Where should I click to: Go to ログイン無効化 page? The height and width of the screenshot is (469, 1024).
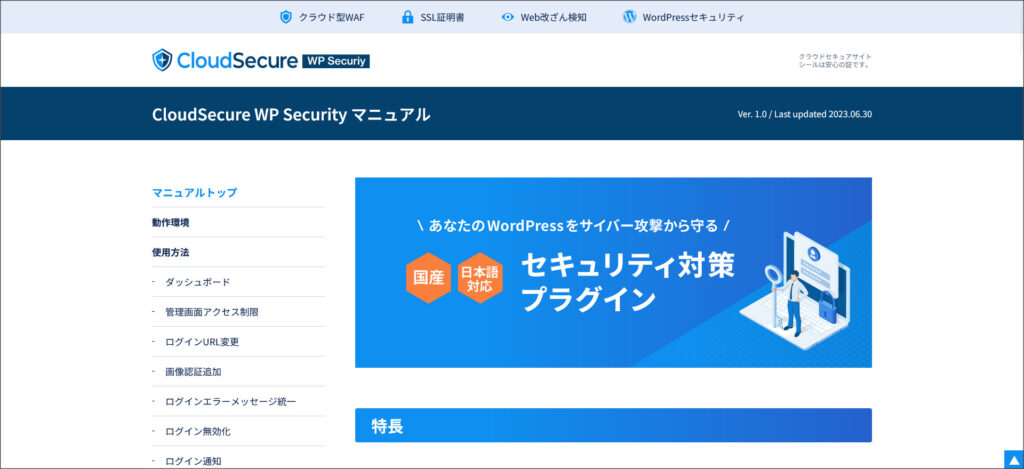(x=197, y=431)
